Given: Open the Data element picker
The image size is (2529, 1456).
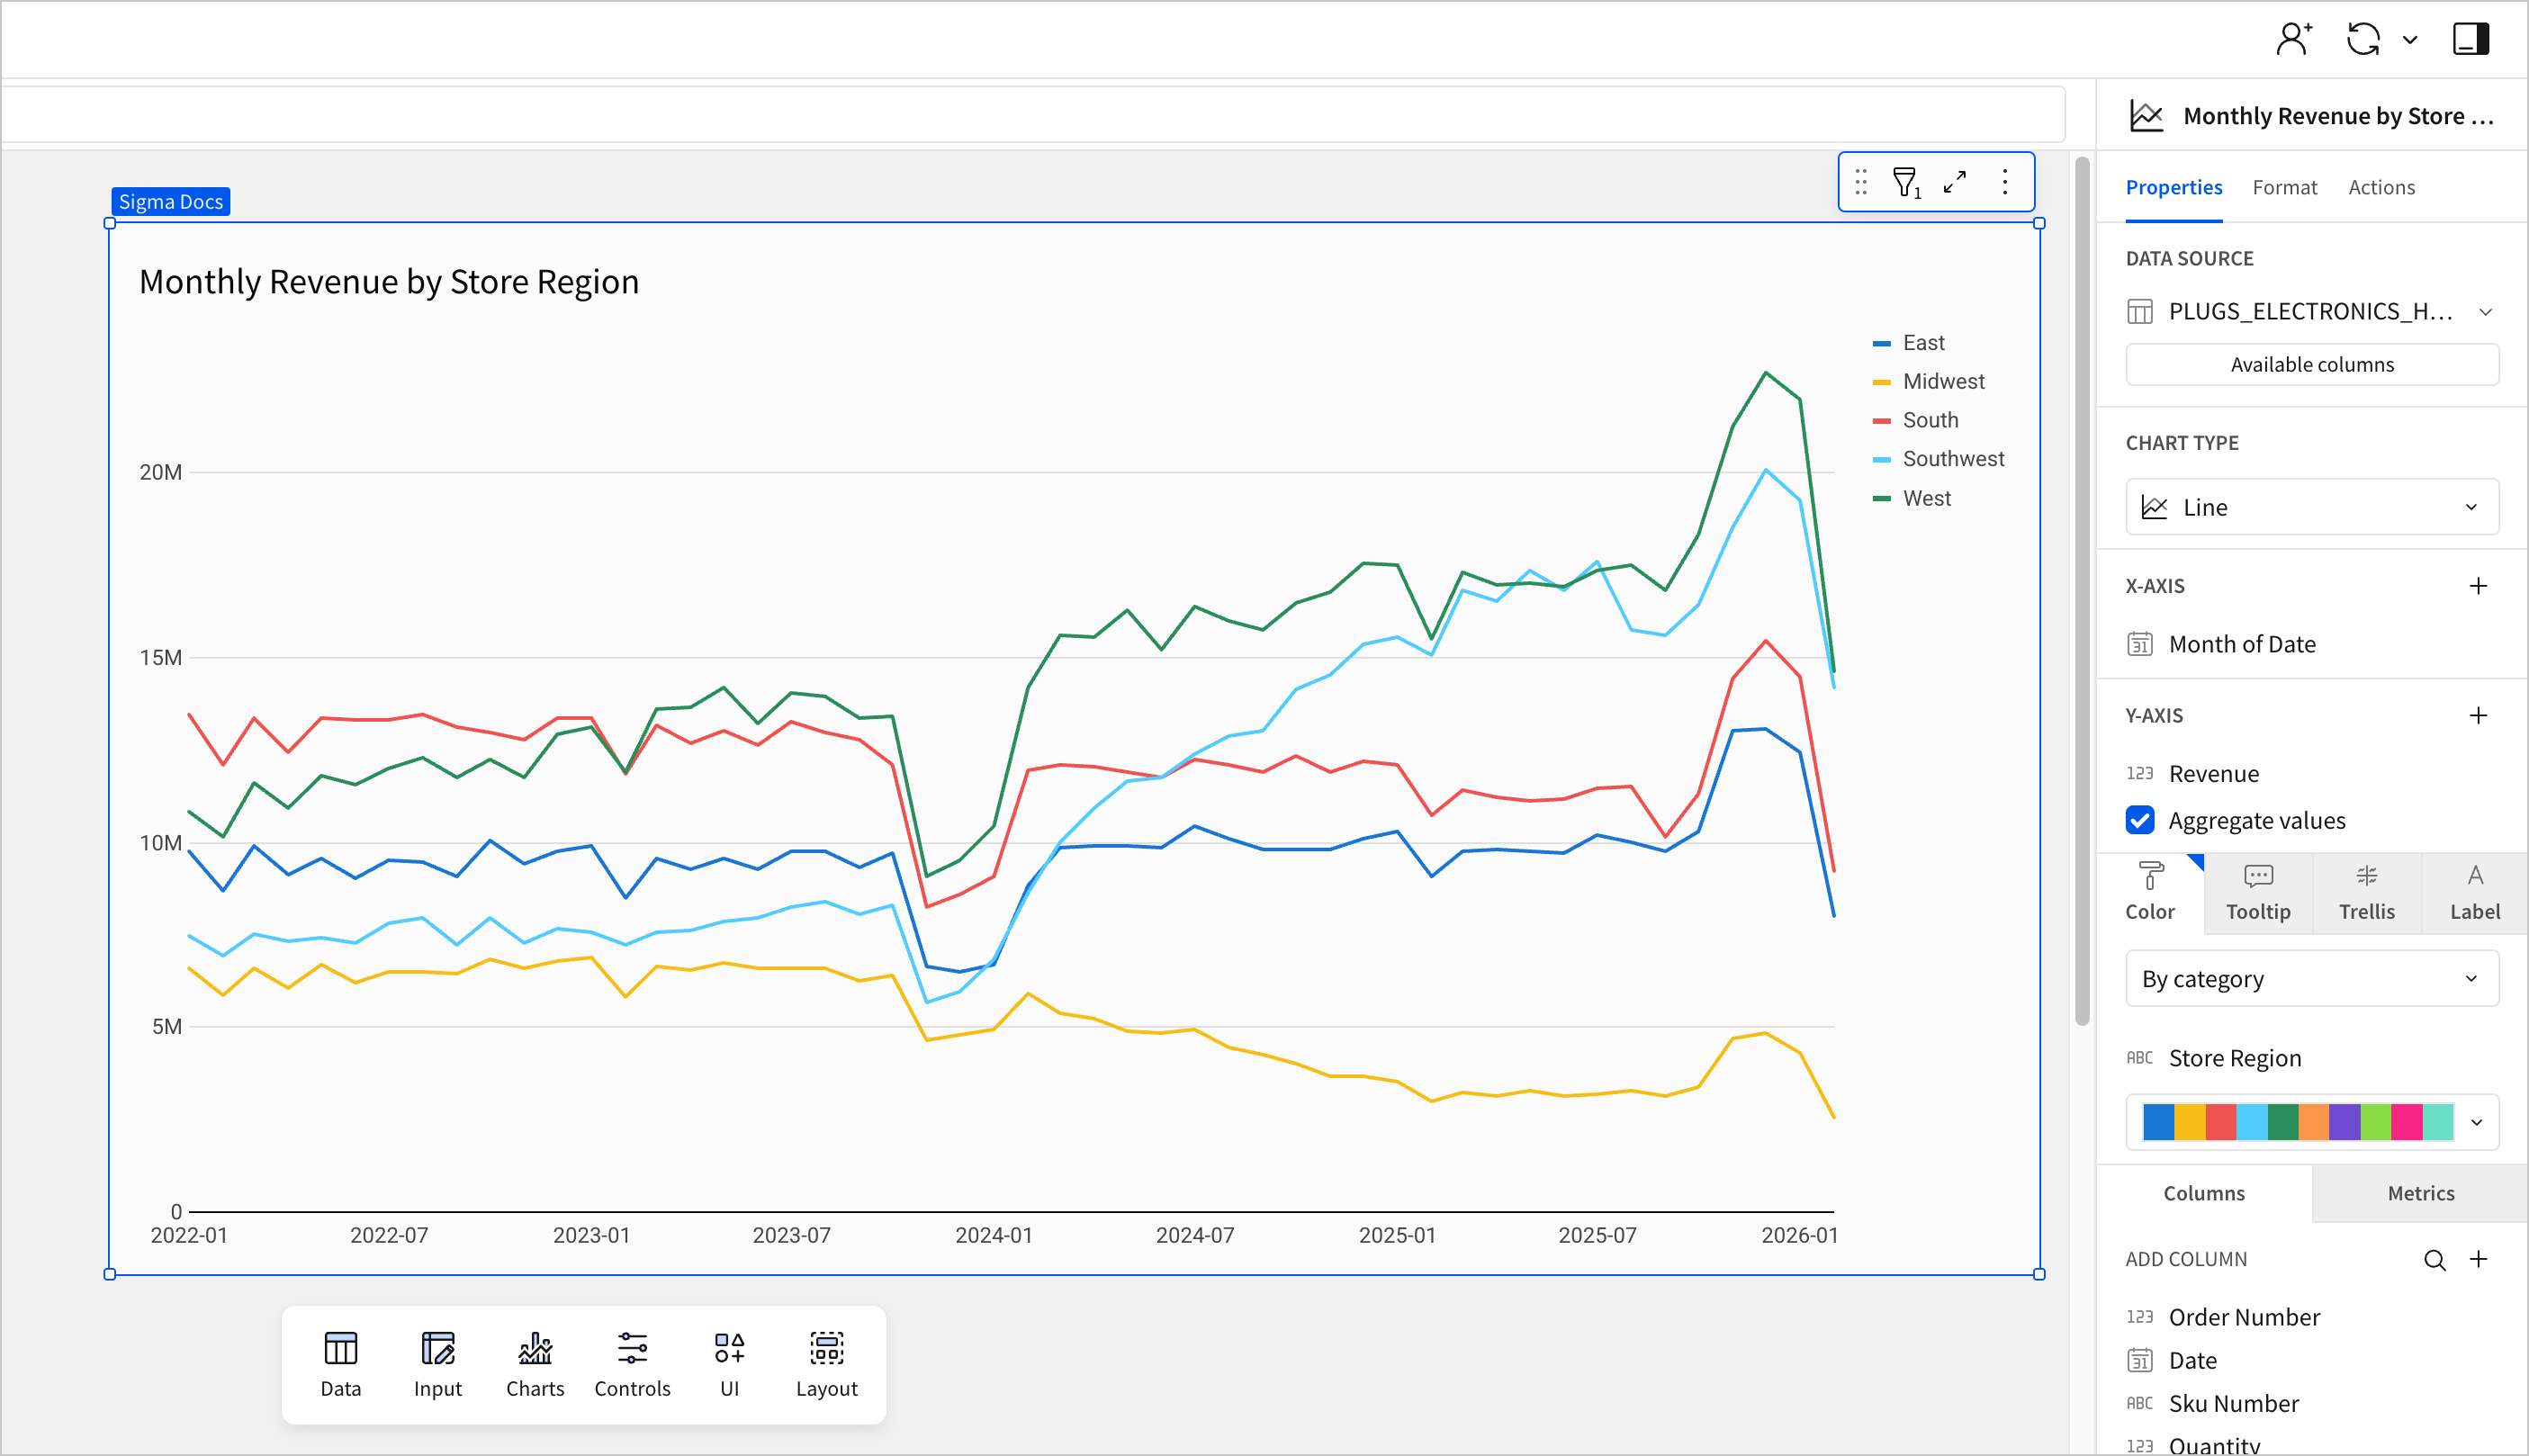Looking at the screenshot, I should [340, 1362].
